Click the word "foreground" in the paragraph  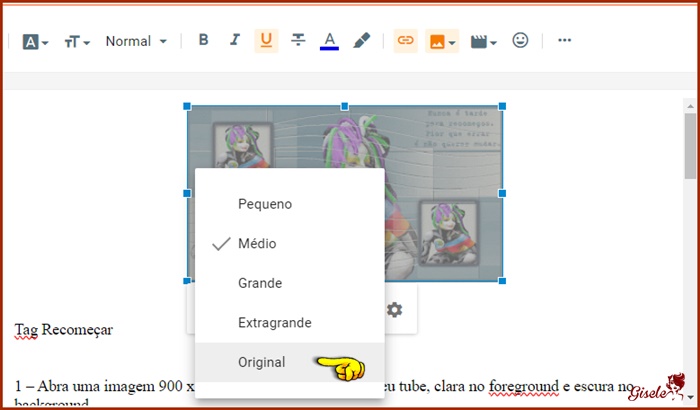coord(523,386)
